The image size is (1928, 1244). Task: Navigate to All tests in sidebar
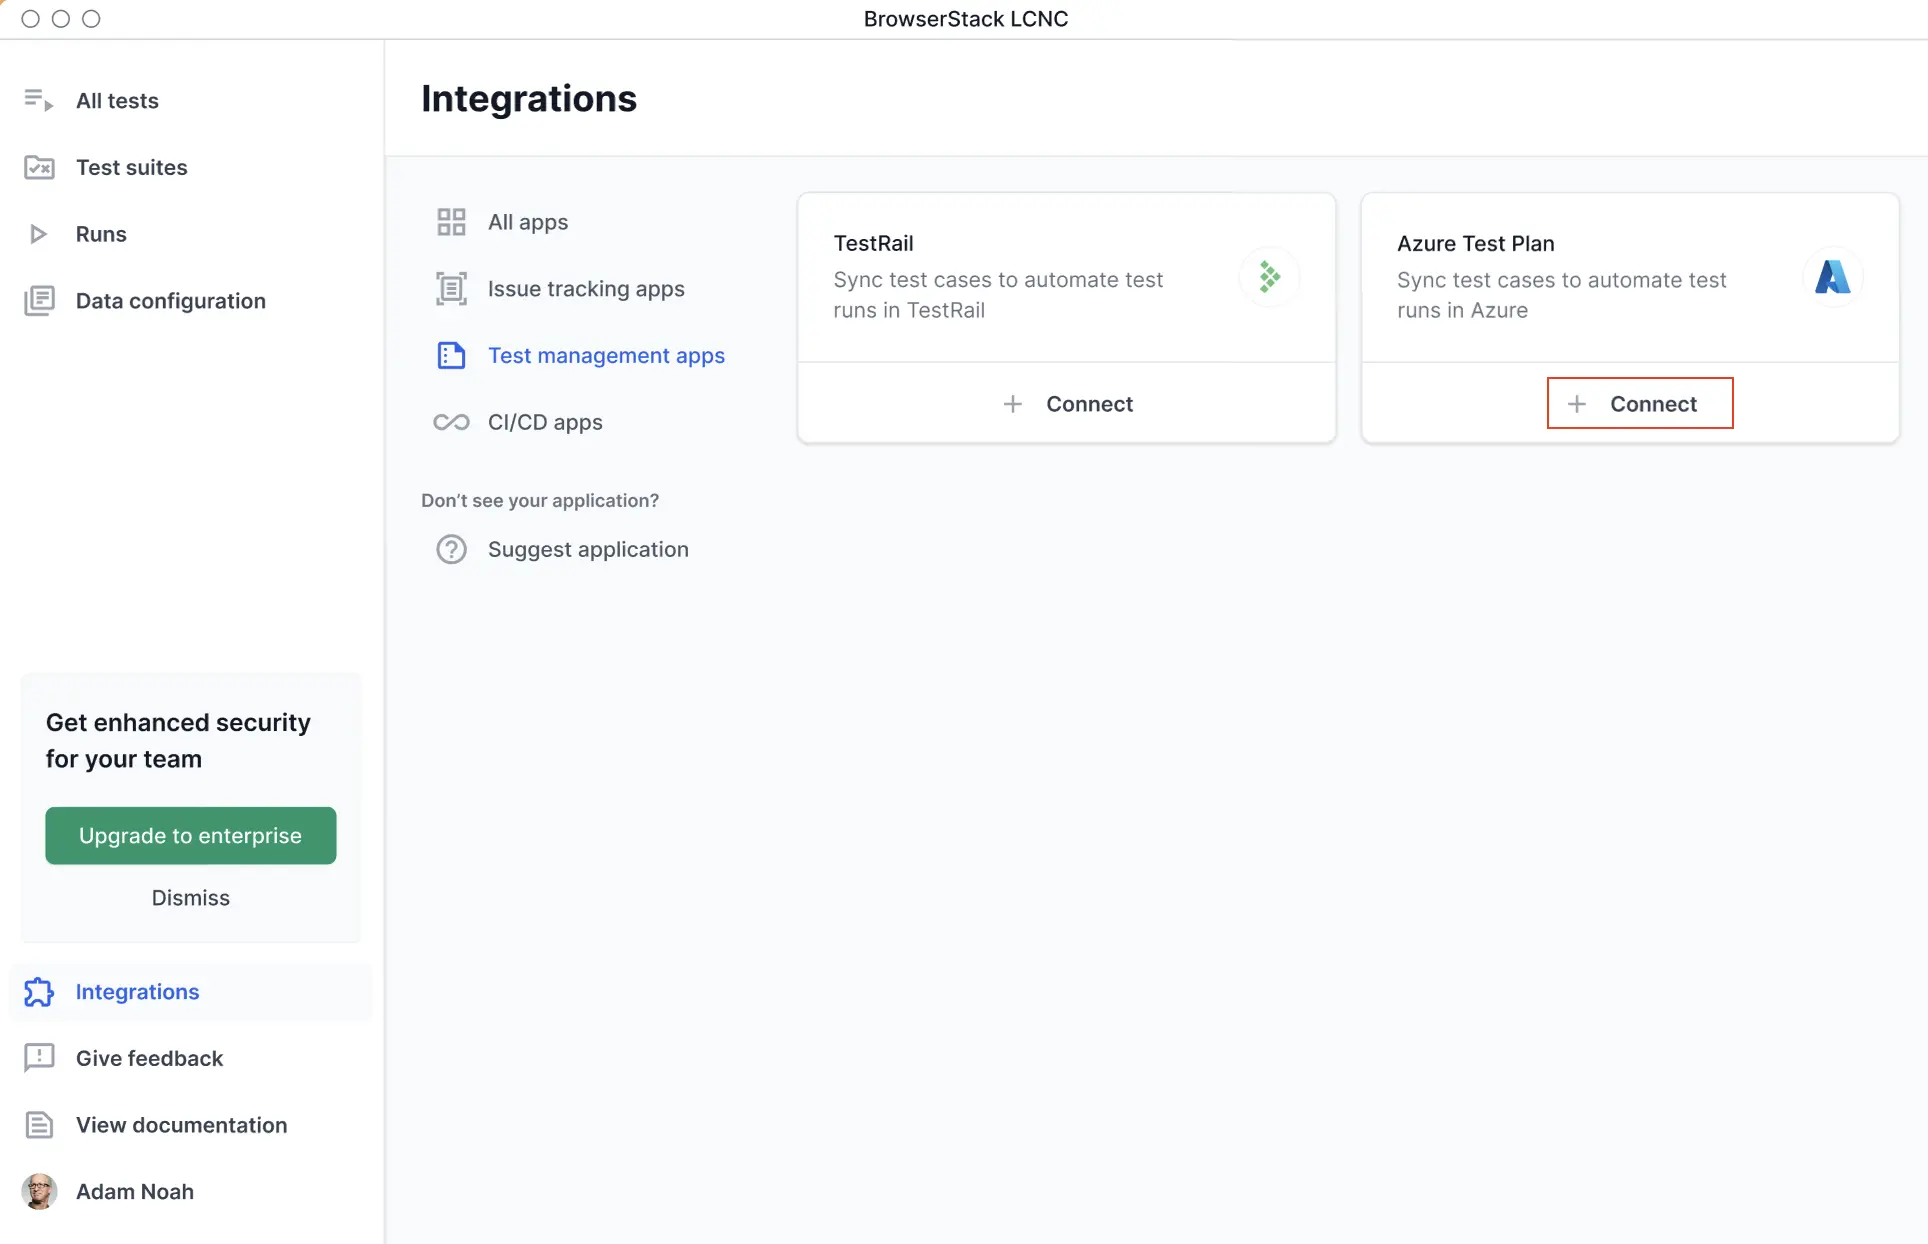(117, 100)
